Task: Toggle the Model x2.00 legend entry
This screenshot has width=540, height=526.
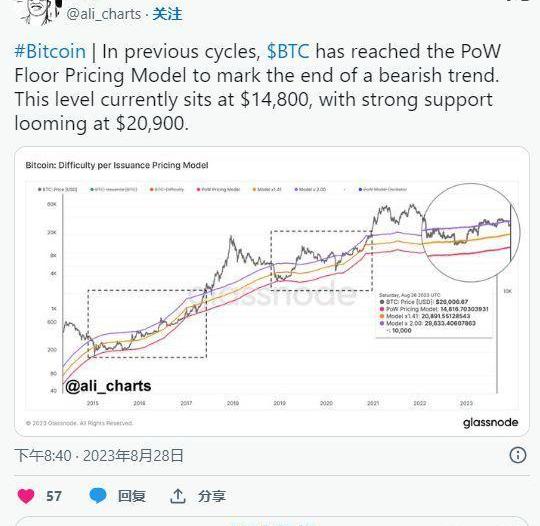Action: click(x=310, y=189)
